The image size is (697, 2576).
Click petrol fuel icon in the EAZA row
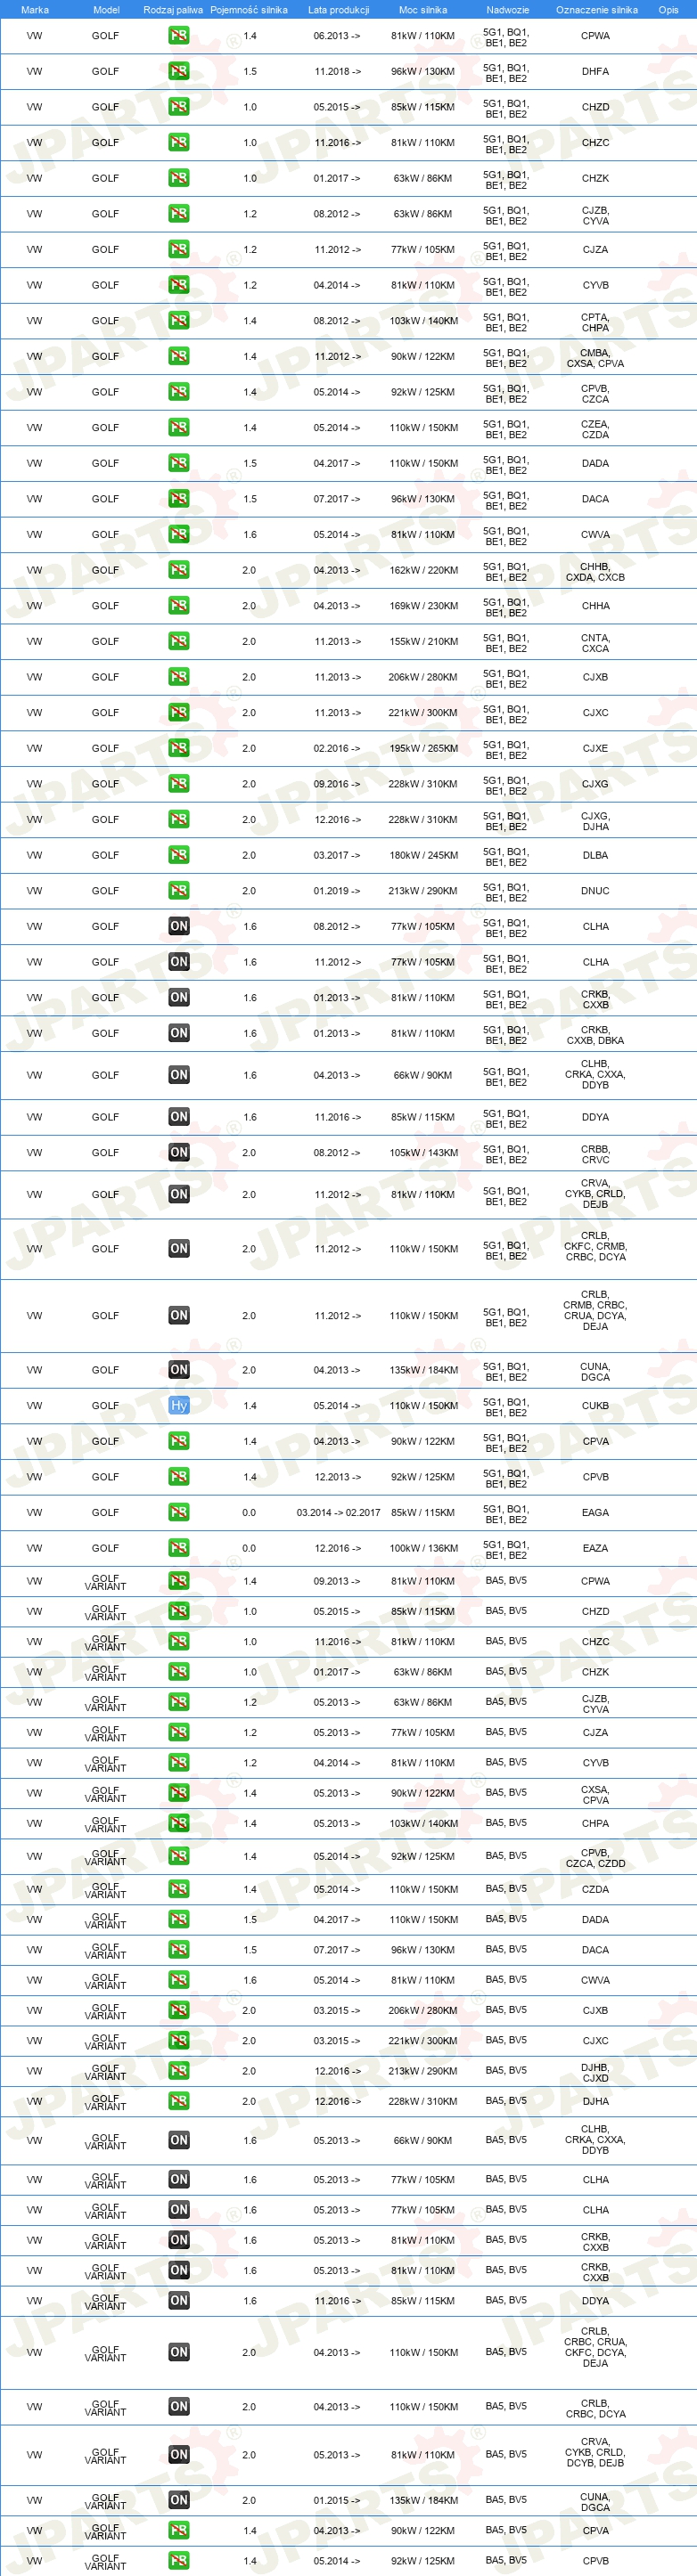point(179,1548)
